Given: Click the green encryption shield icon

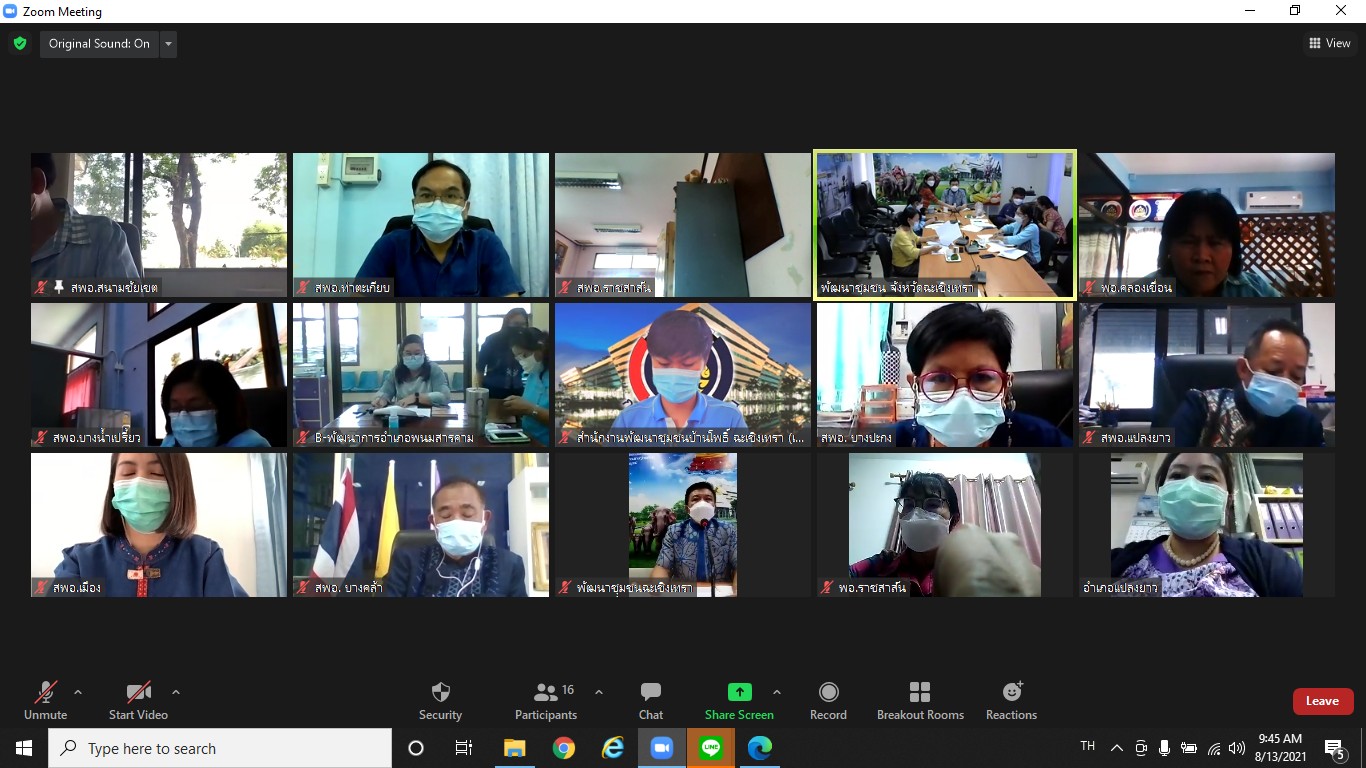Looking at the screenshot, I should (20, 44).
